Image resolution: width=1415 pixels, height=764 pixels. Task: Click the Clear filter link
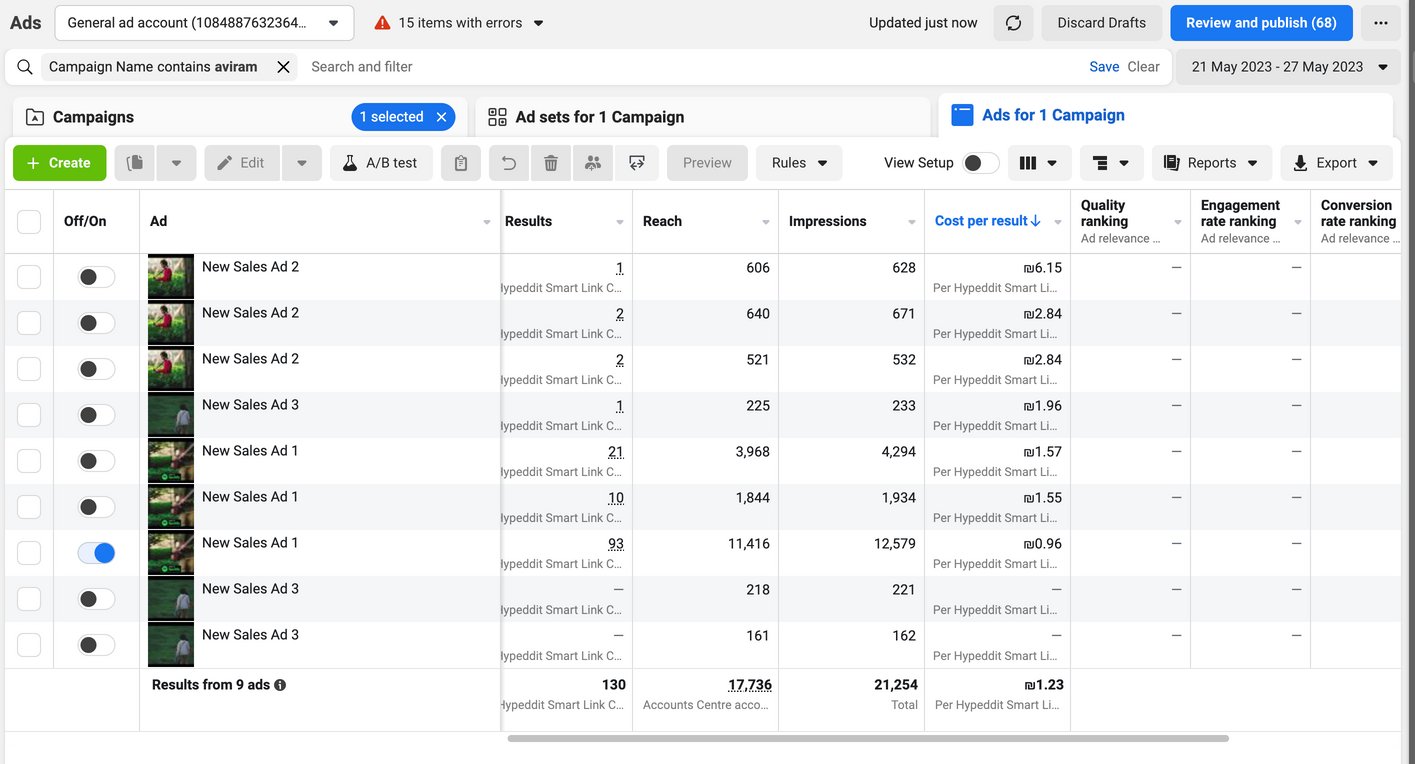(x=1143, y=67)
